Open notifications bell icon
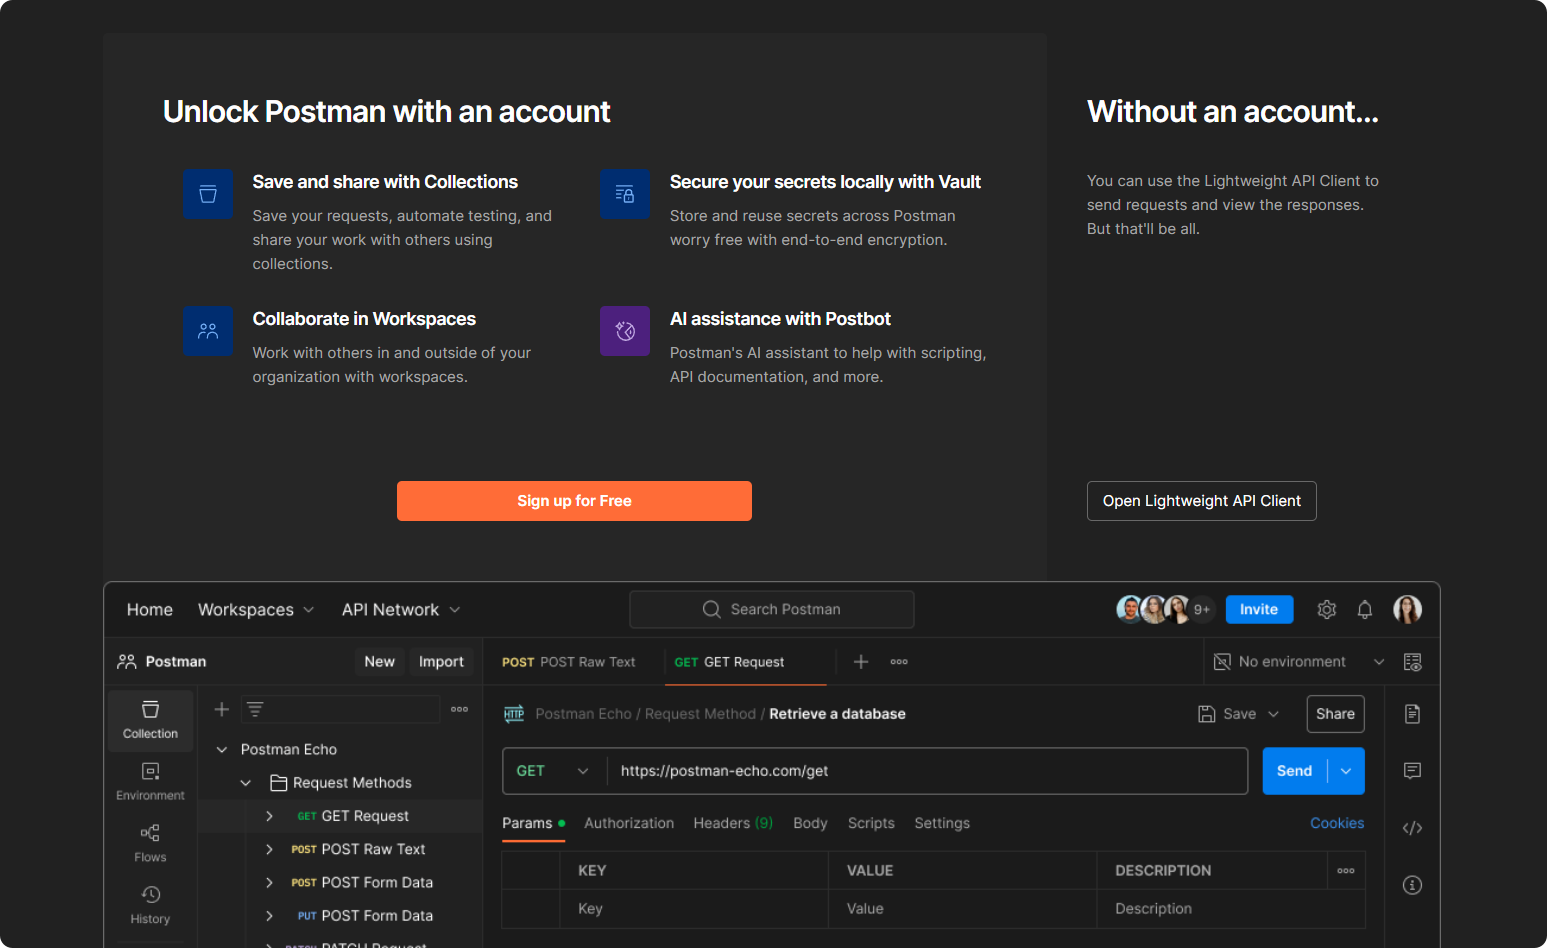 tap(1365, 609)
